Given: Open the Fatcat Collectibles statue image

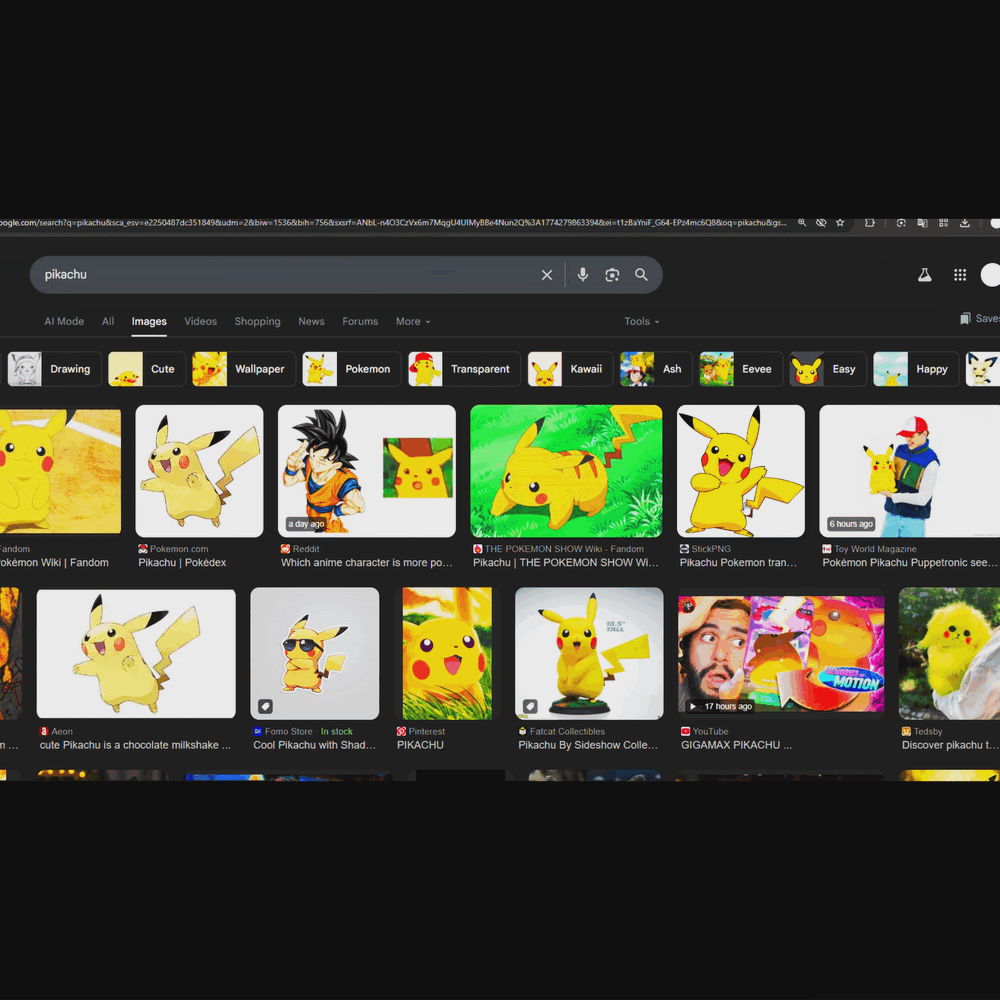Looking at the screenshot, I should click(x=589, y=654).
